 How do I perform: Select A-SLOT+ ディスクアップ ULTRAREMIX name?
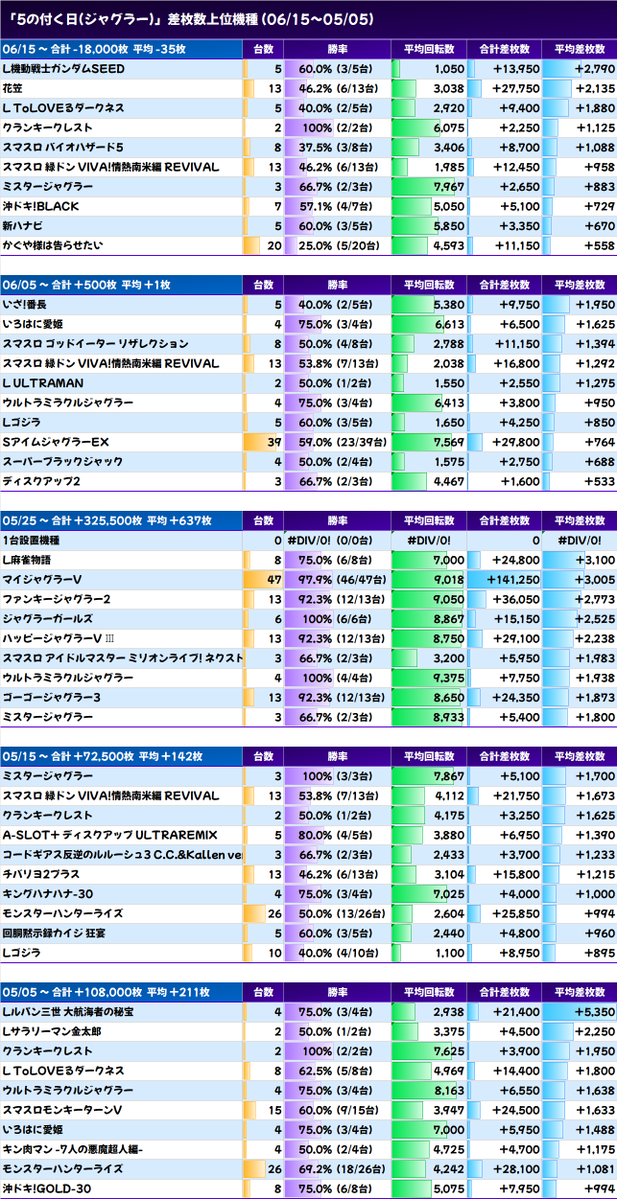pyautogui.click(x=111, y=835)
